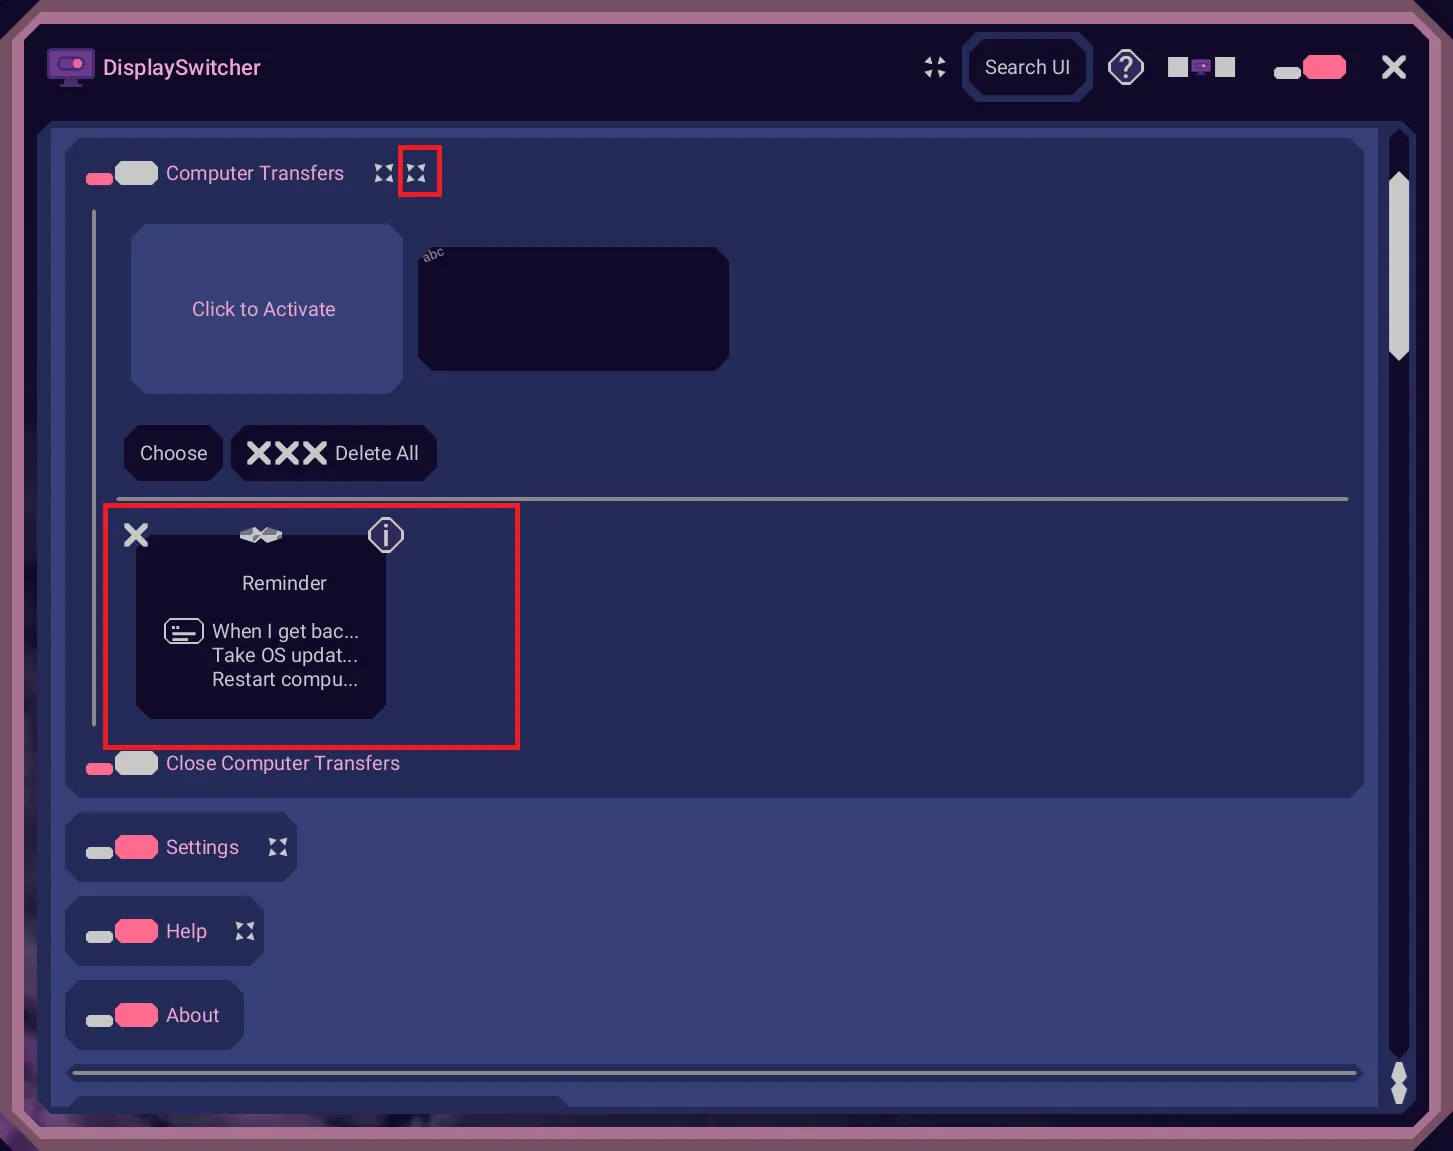This screenshot has width=1453, height=1151.
Task: Click the 'When I get bac...' line
Action: point(285,631)
